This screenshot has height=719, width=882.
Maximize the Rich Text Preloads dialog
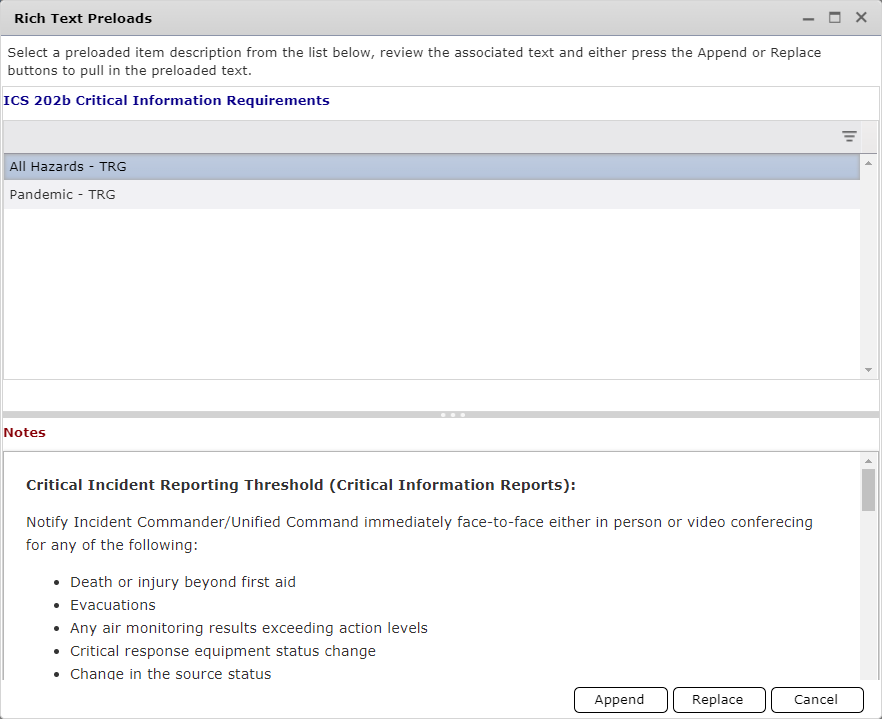click(x=834, y=17)
